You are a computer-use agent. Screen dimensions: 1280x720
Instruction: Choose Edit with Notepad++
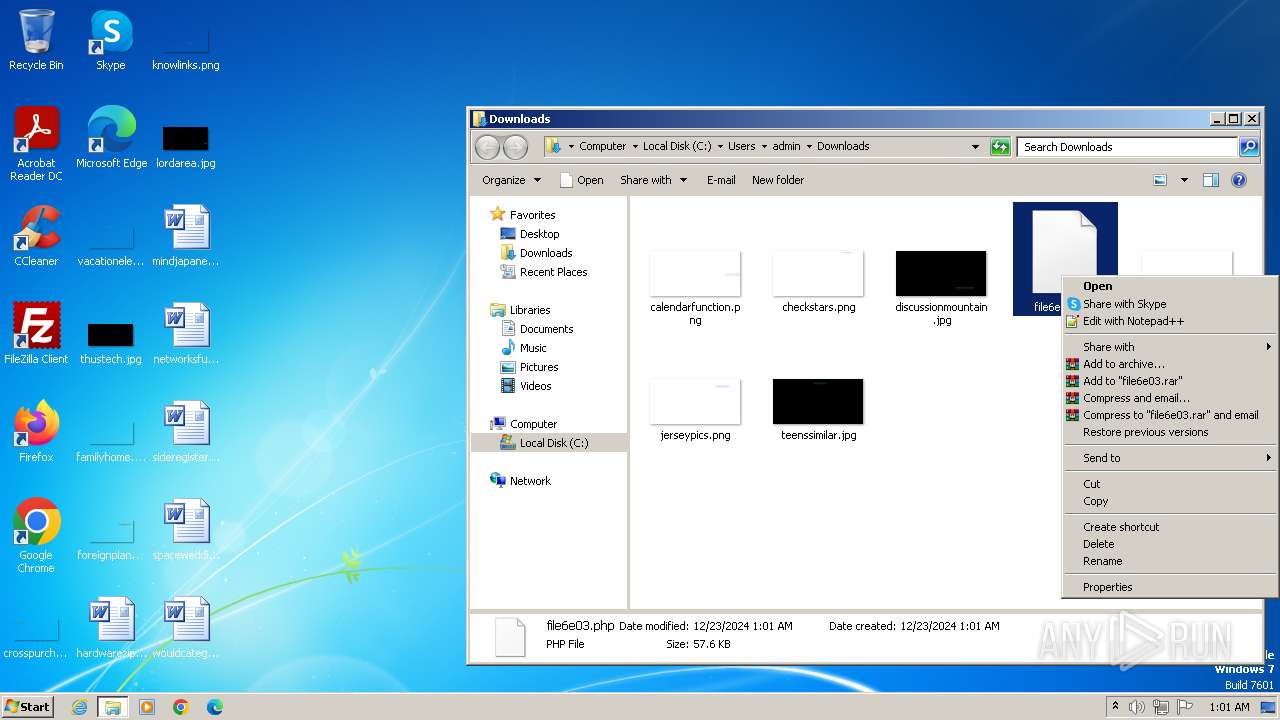[1169, 321]
